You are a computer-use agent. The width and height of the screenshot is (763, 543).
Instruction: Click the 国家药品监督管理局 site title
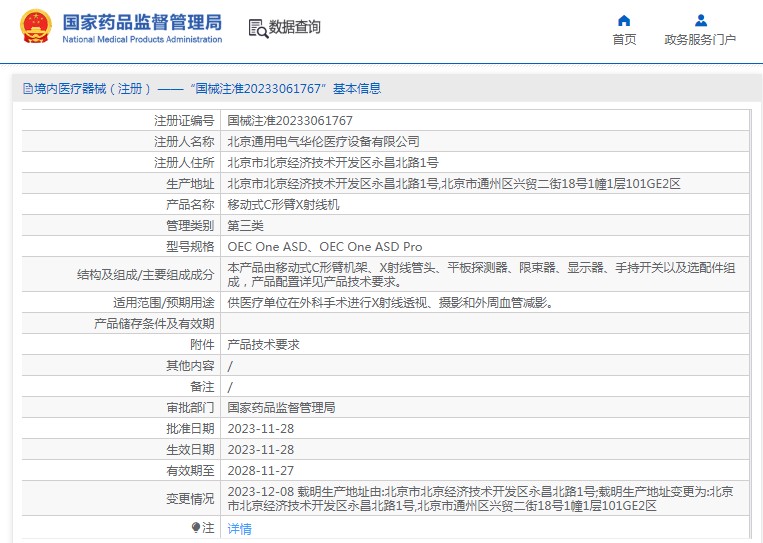tap(142, 22)
